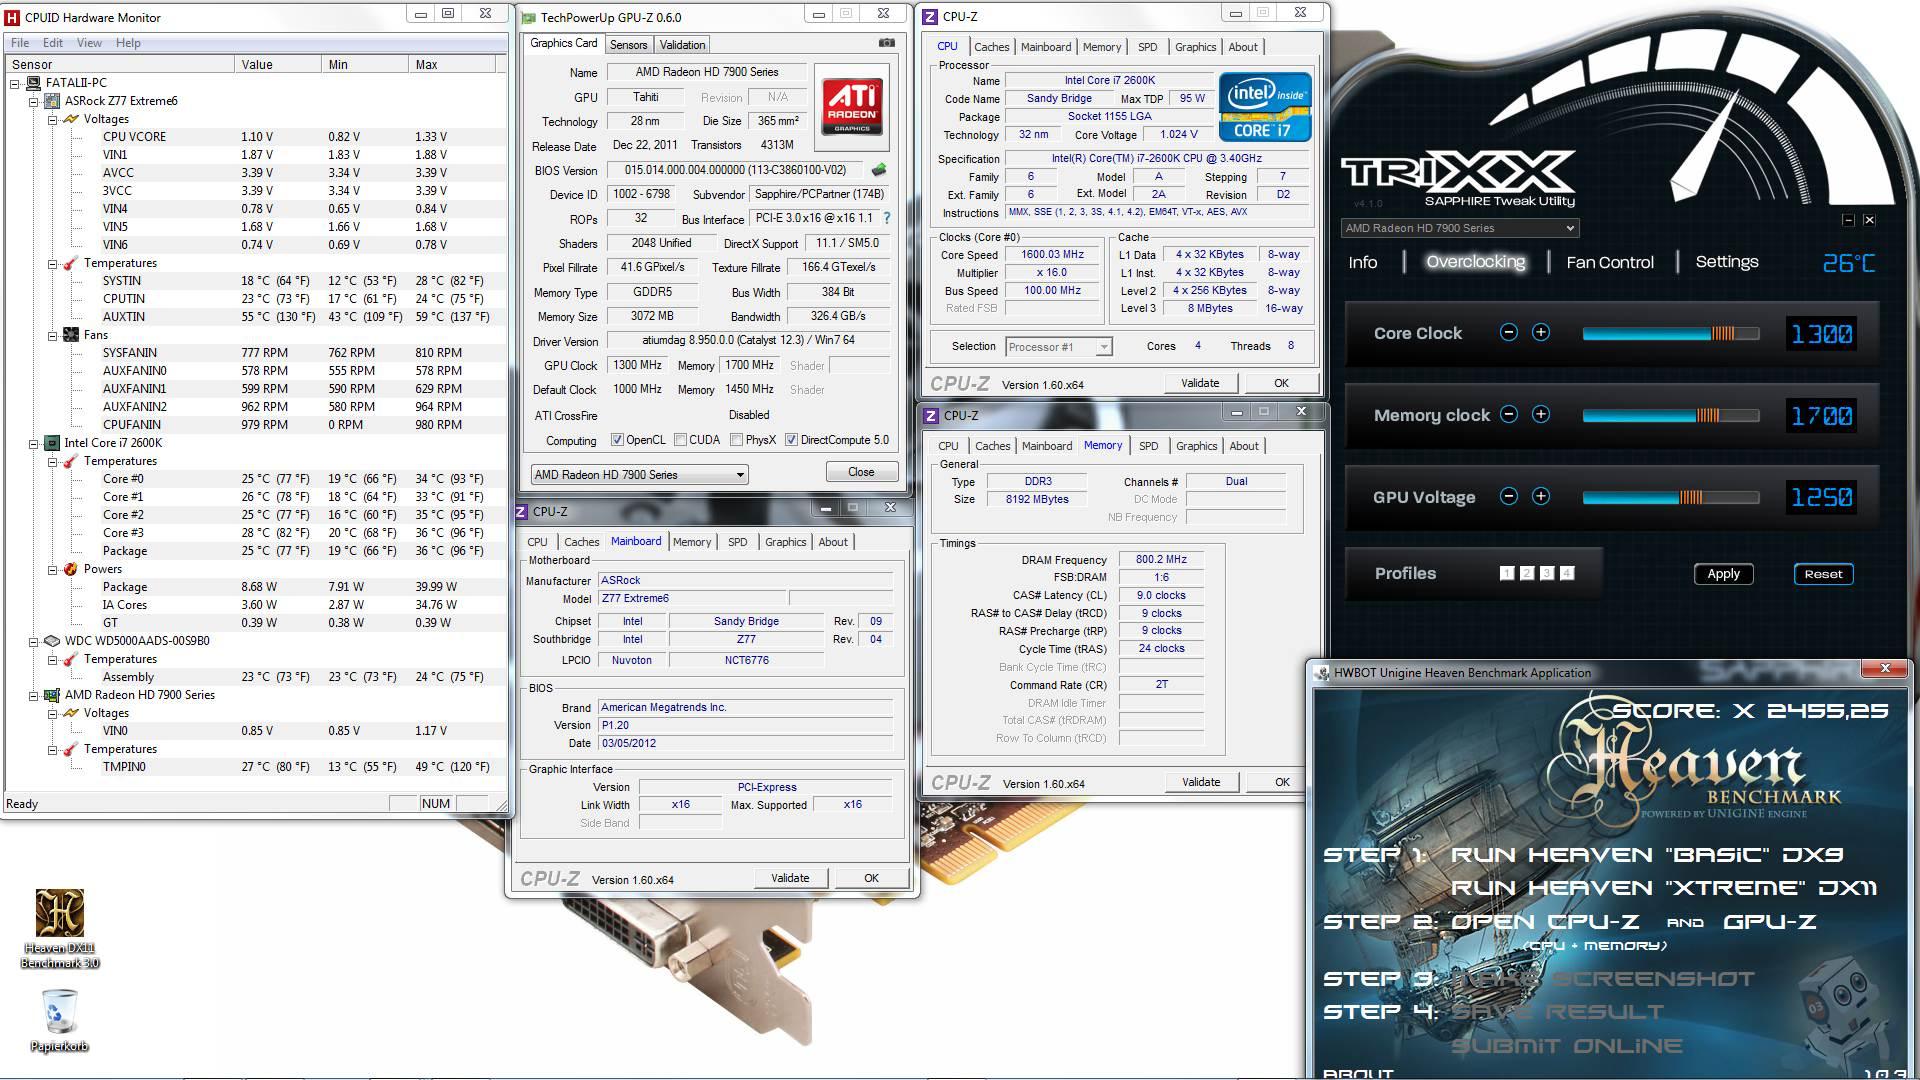
Task: Click the CPUID Hardware Monitor title icon
Action: point(13,17)
